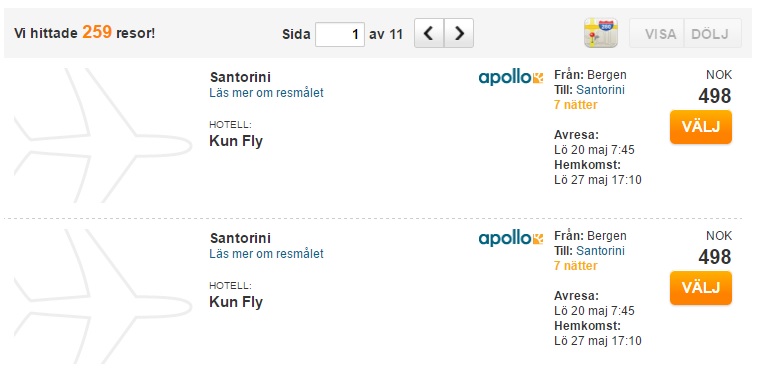The width and height of the screenshot is (757, 377).
Task: Click the Apollo logo in first result
Action: click(511, 77)
